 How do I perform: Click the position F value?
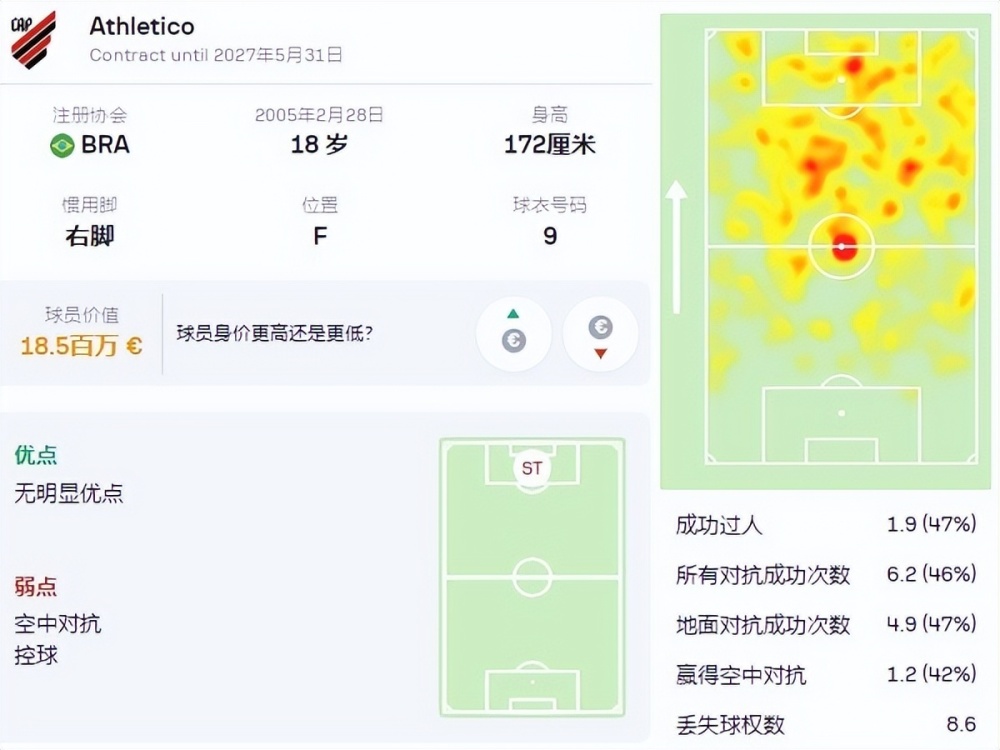click(320, 236)
